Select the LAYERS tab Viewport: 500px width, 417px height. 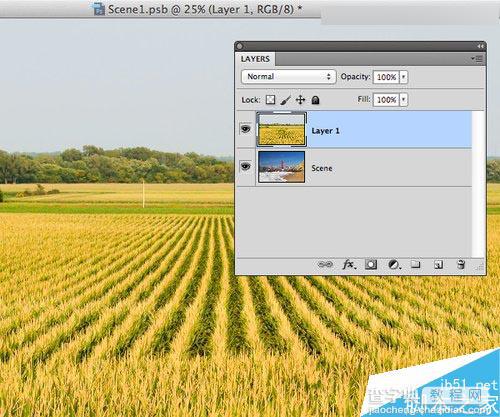(255, 59)
